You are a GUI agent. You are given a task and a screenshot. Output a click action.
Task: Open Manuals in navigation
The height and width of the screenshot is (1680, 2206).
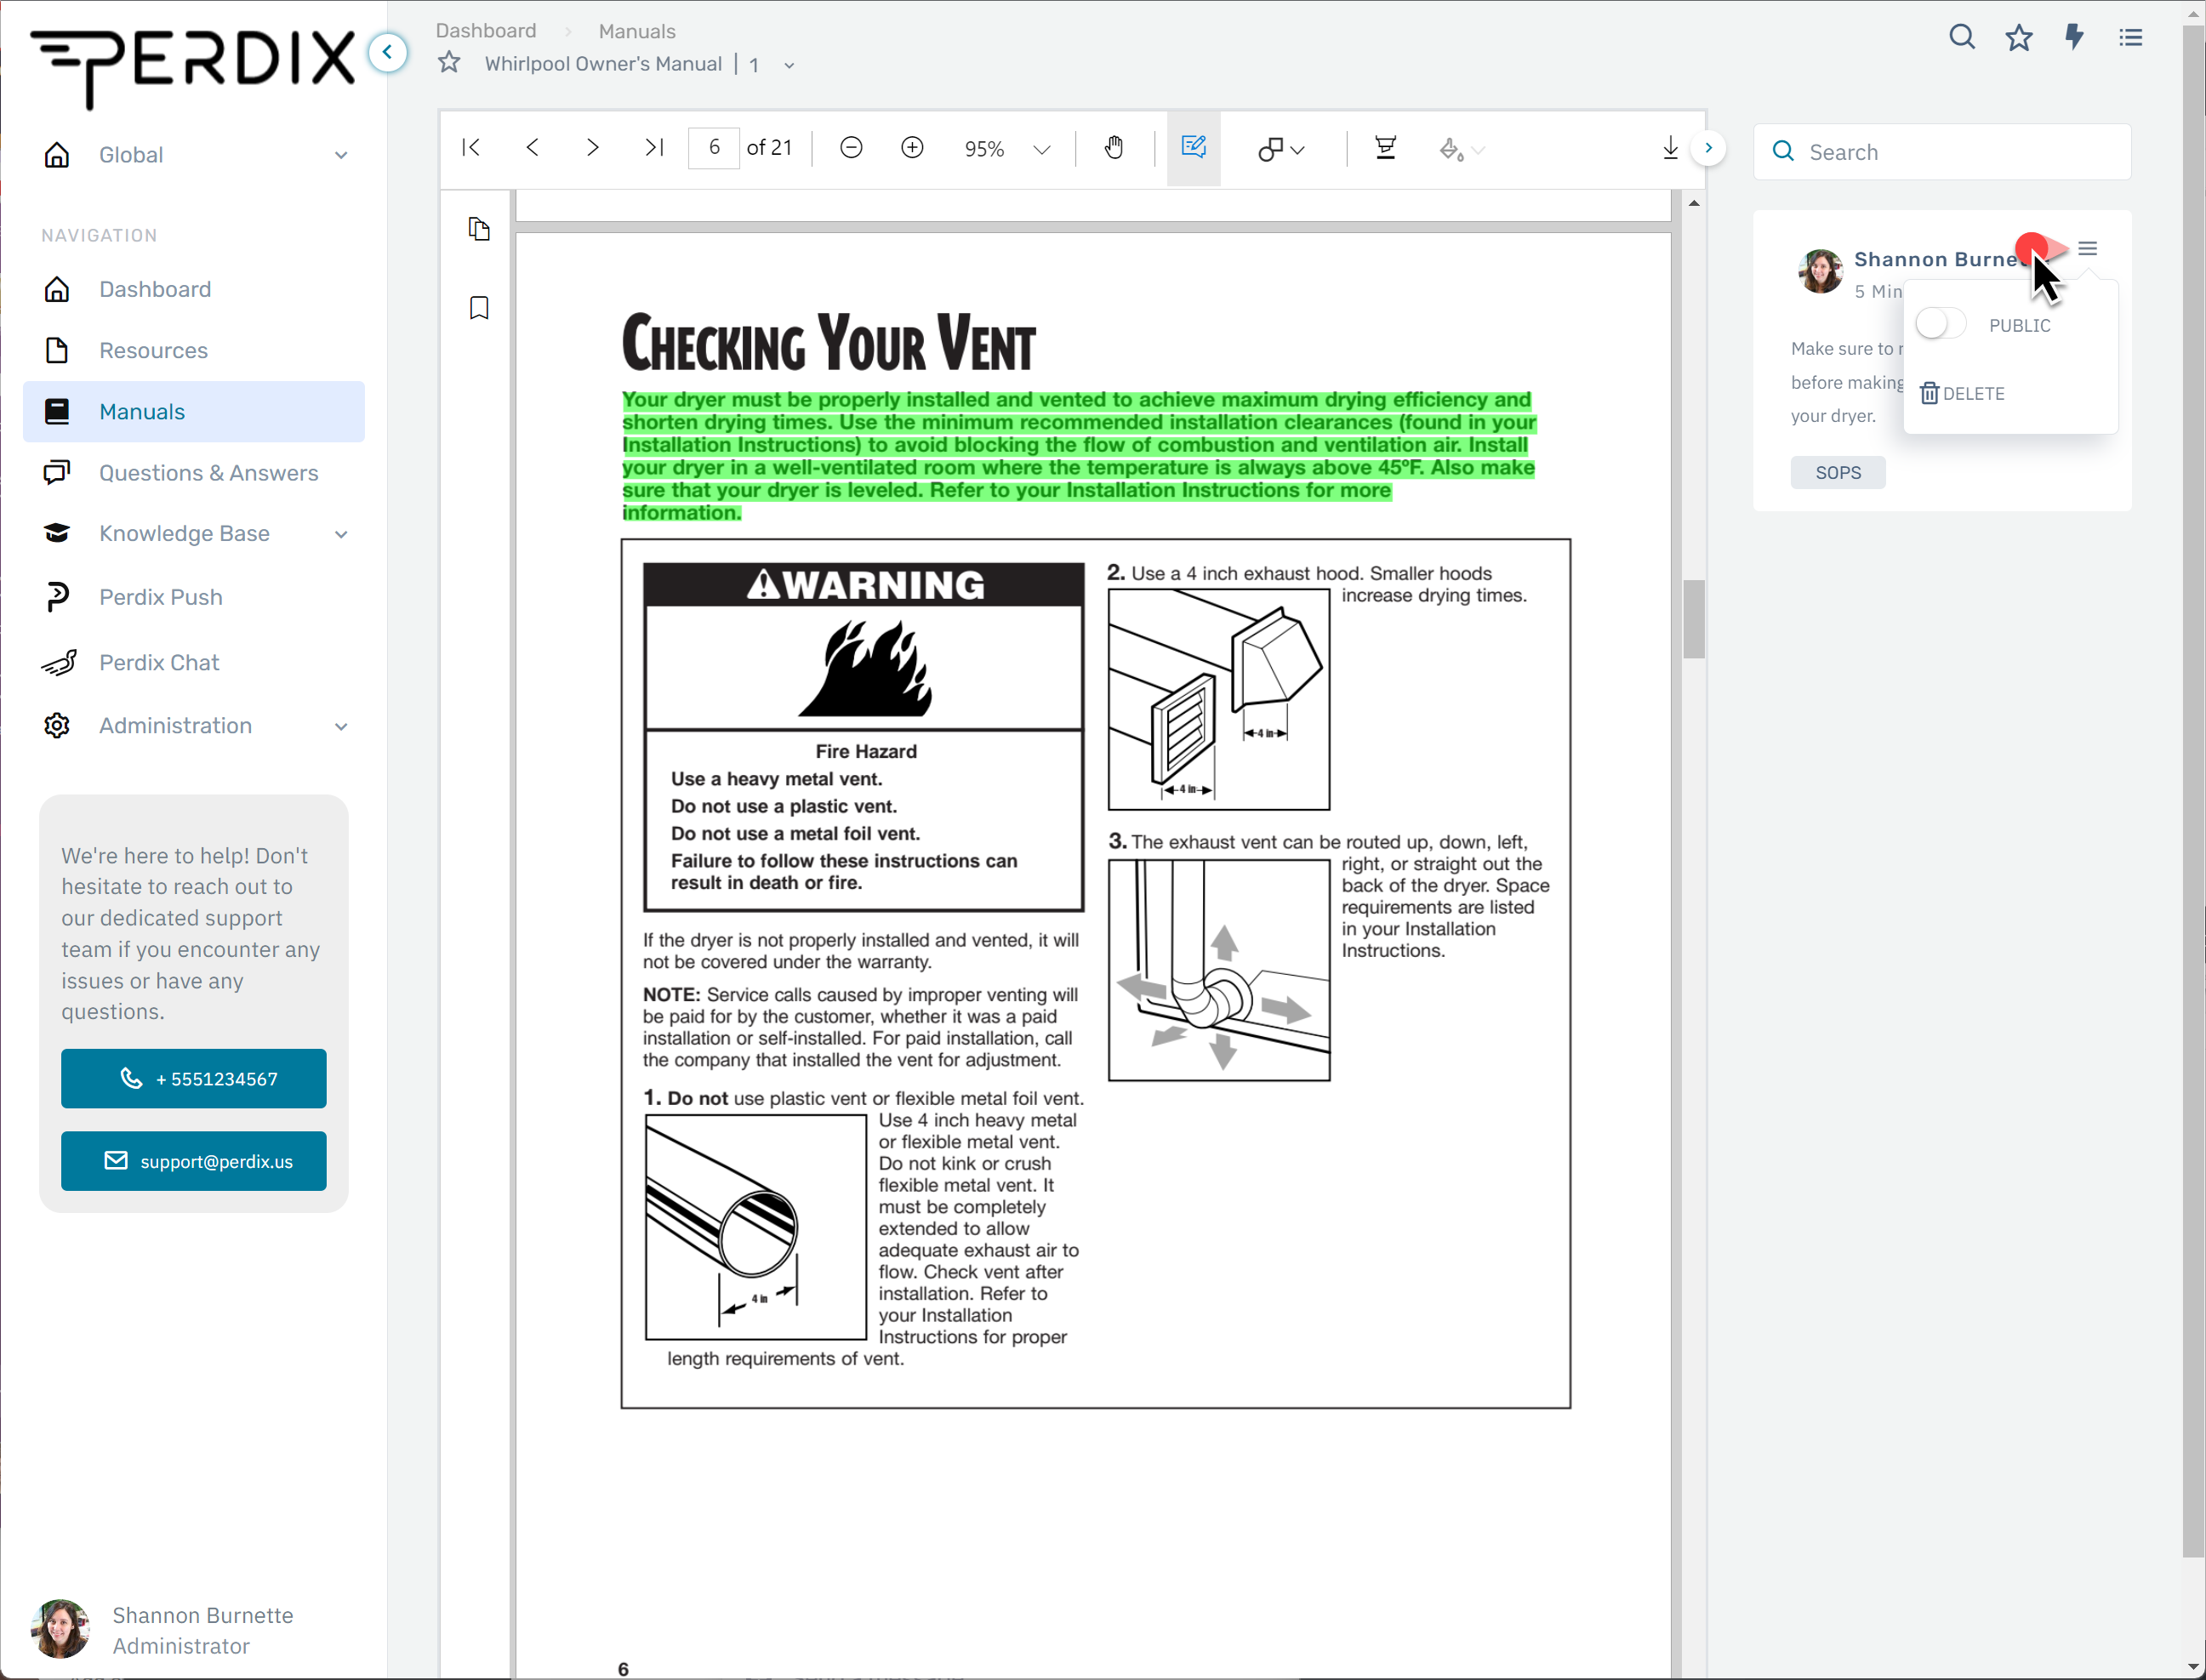194,411
